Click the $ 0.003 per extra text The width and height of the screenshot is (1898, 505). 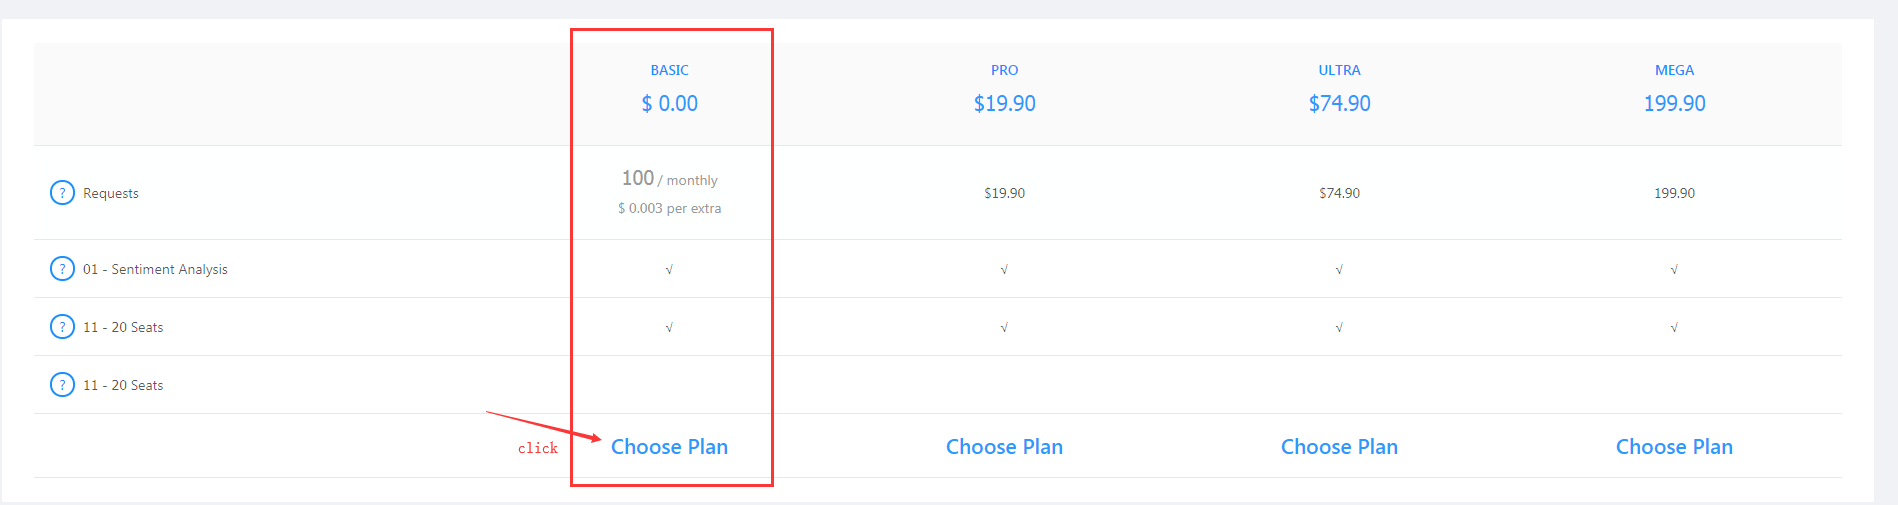669,208
